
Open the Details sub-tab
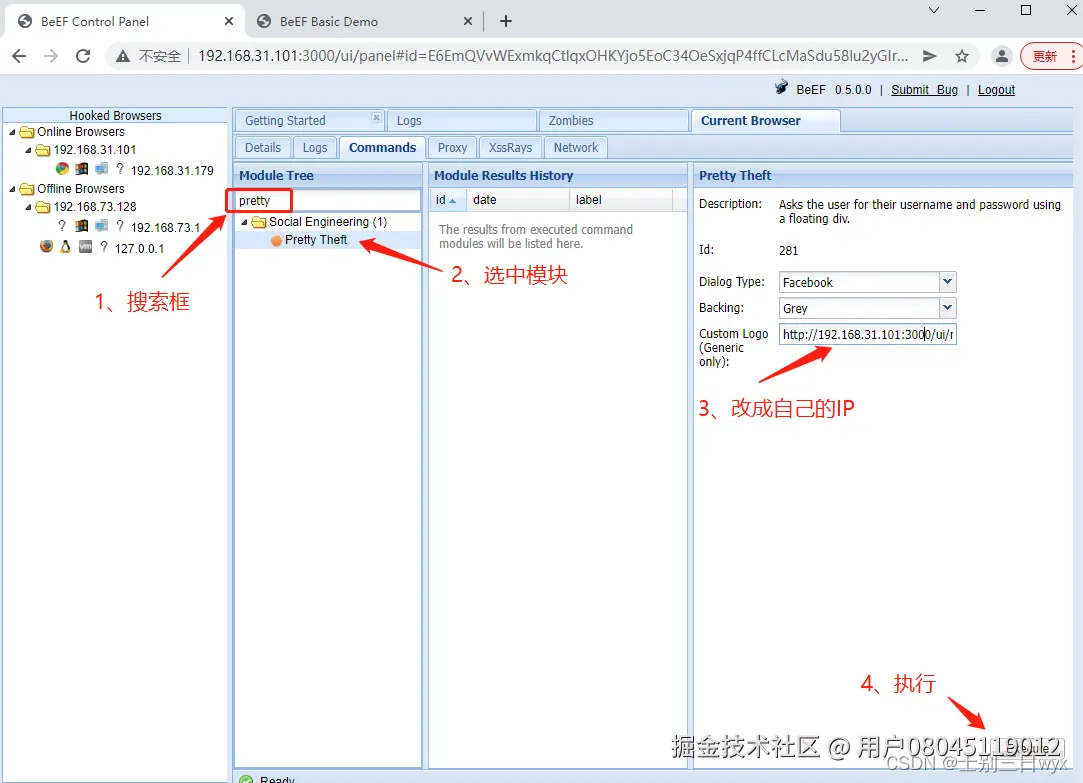point(262,148)
